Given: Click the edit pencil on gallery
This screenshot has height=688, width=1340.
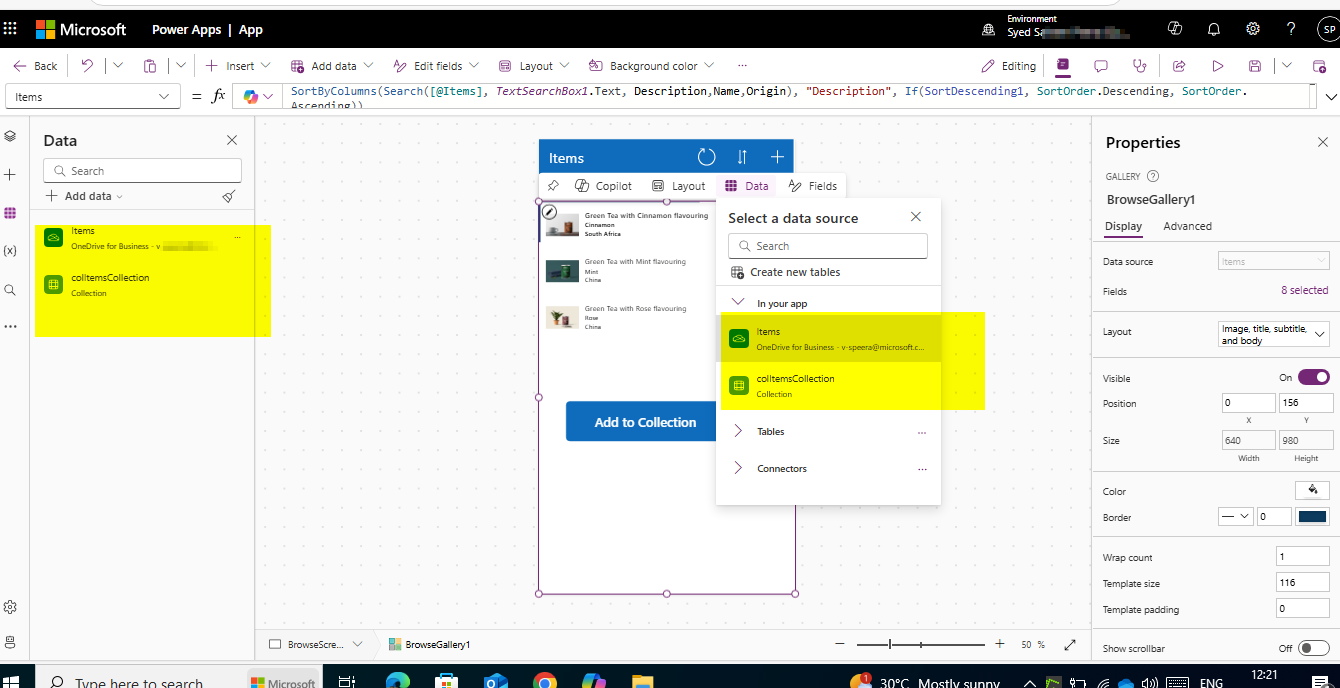Looking at the screenshot, I should (x=549, y=212).
